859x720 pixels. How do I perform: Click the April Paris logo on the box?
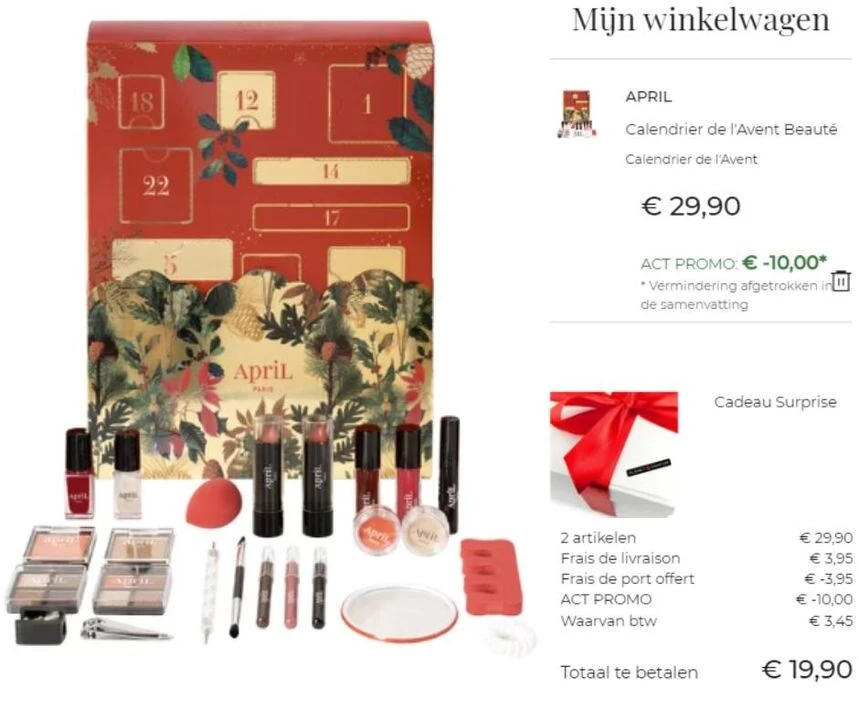pyautogui.click(x=263, y=376)
